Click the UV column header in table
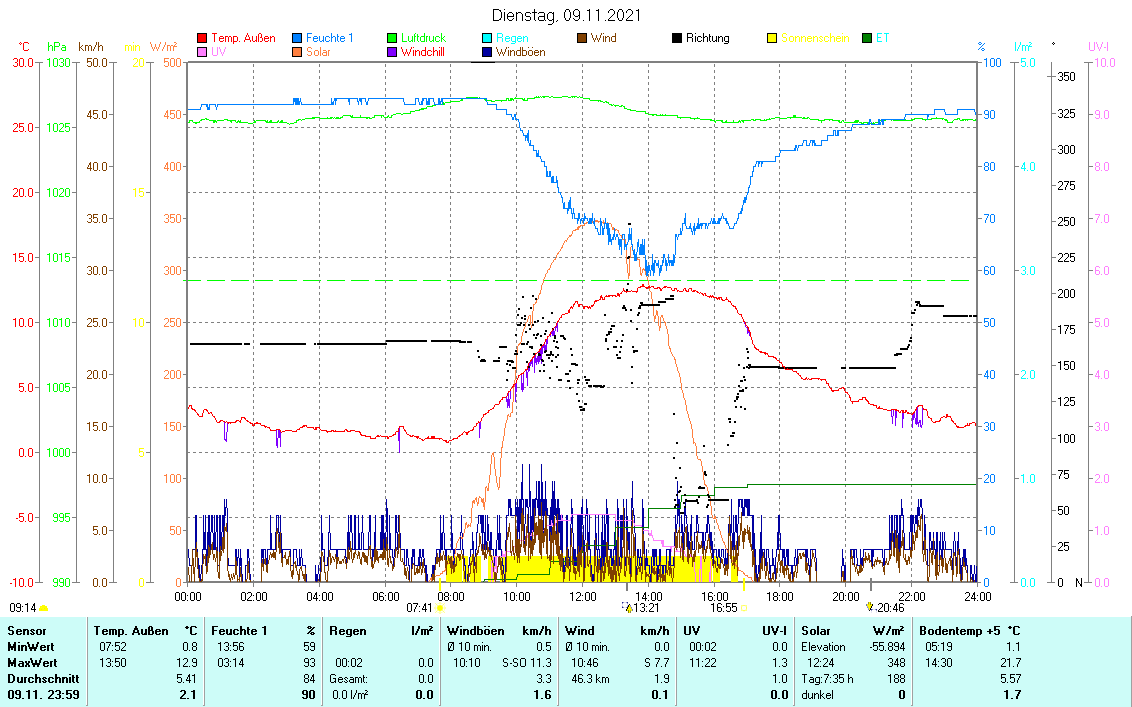Viewport: 1132px width, 707px height. (692, 631)
